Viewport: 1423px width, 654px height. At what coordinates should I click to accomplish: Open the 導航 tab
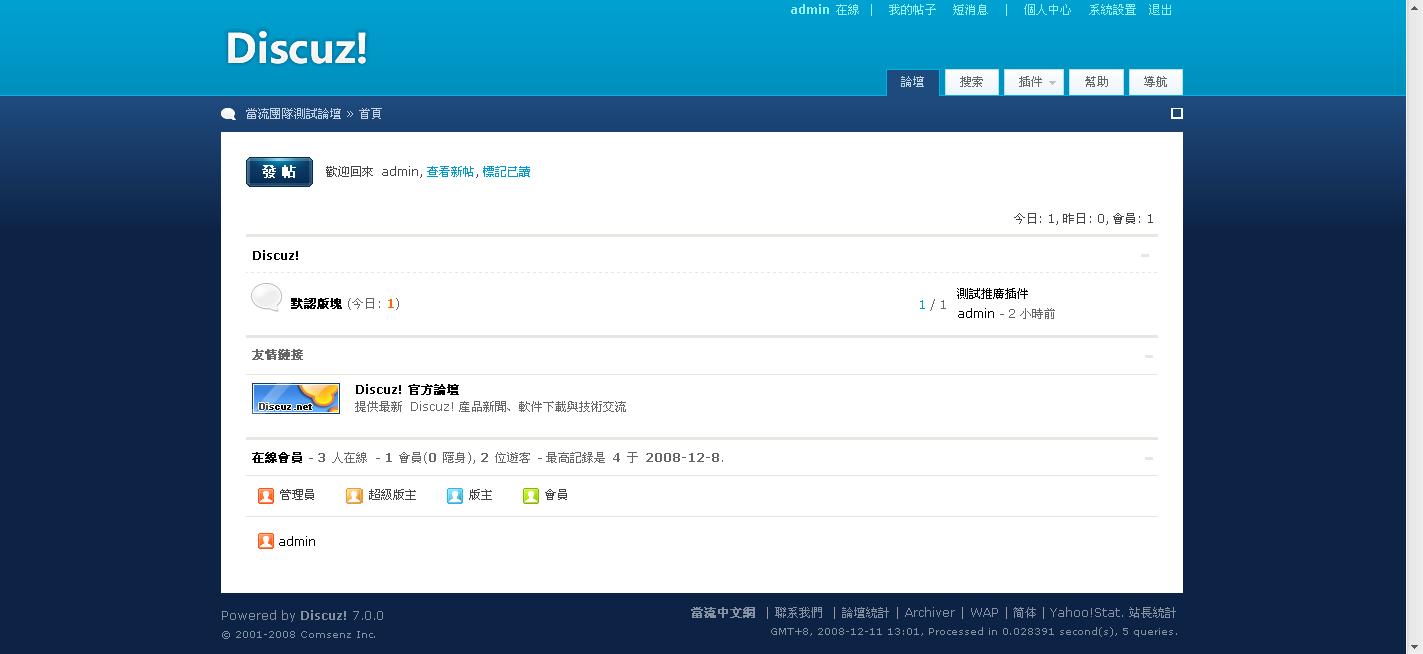[1155, 82]
